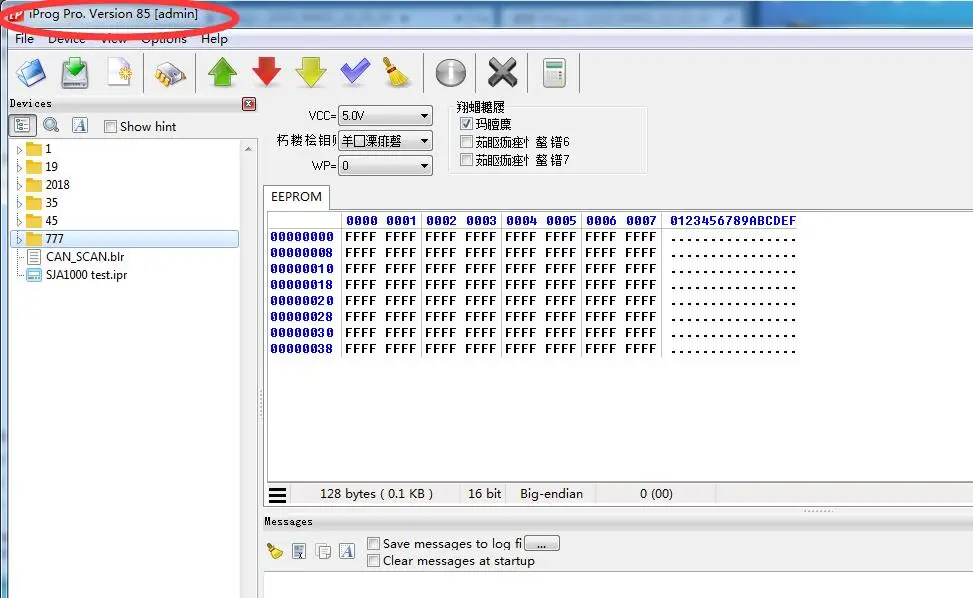Open the View menu
The height and width of the screenshot is (598, 973).
click(x=114, y=38)
